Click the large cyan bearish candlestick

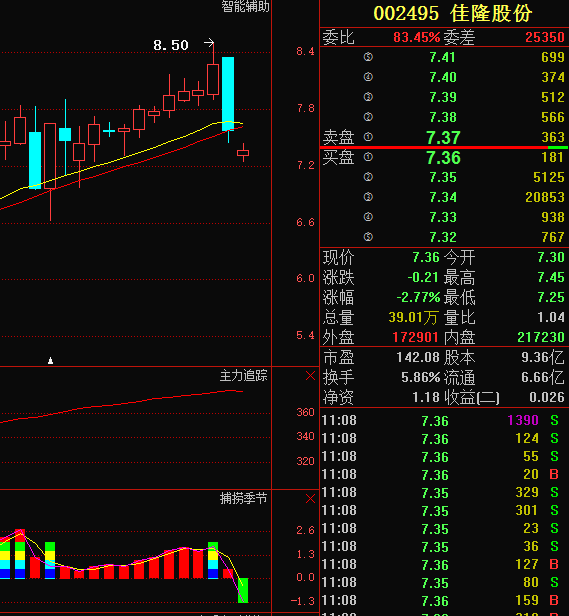pos(228,94)
